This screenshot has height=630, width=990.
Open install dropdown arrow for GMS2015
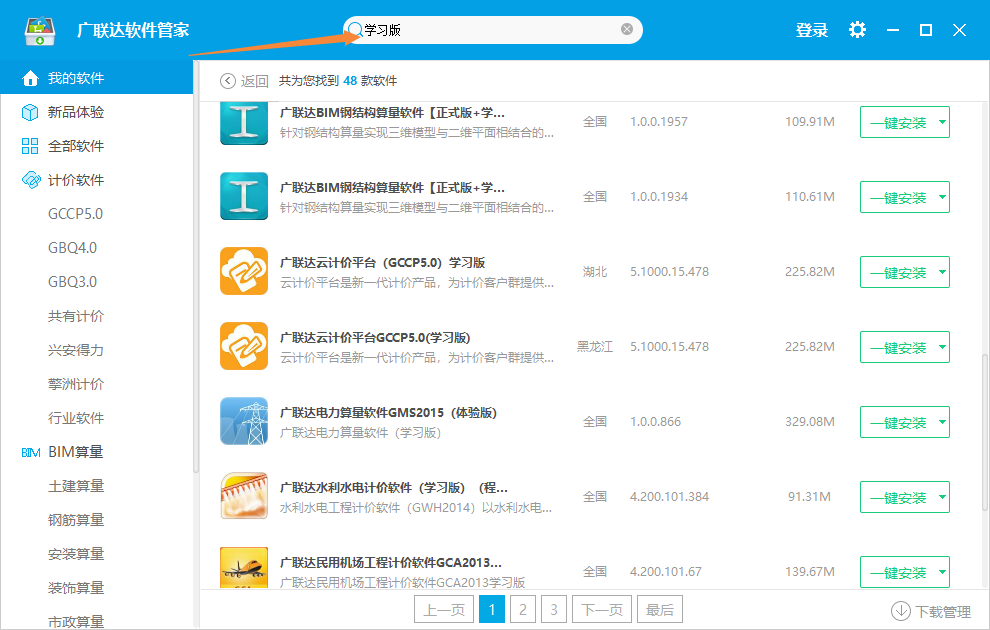[942, 422]
